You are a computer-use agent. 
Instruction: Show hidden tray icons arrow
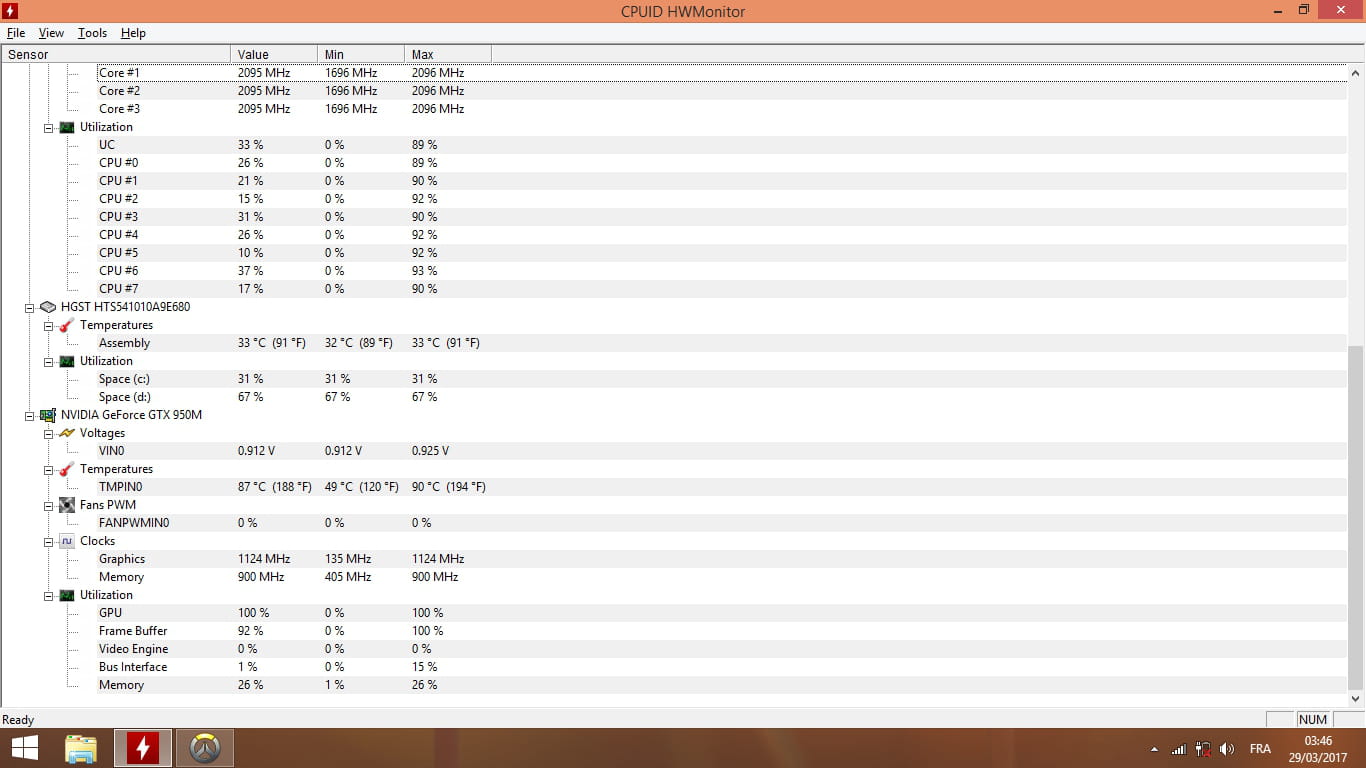(1155, 749)
